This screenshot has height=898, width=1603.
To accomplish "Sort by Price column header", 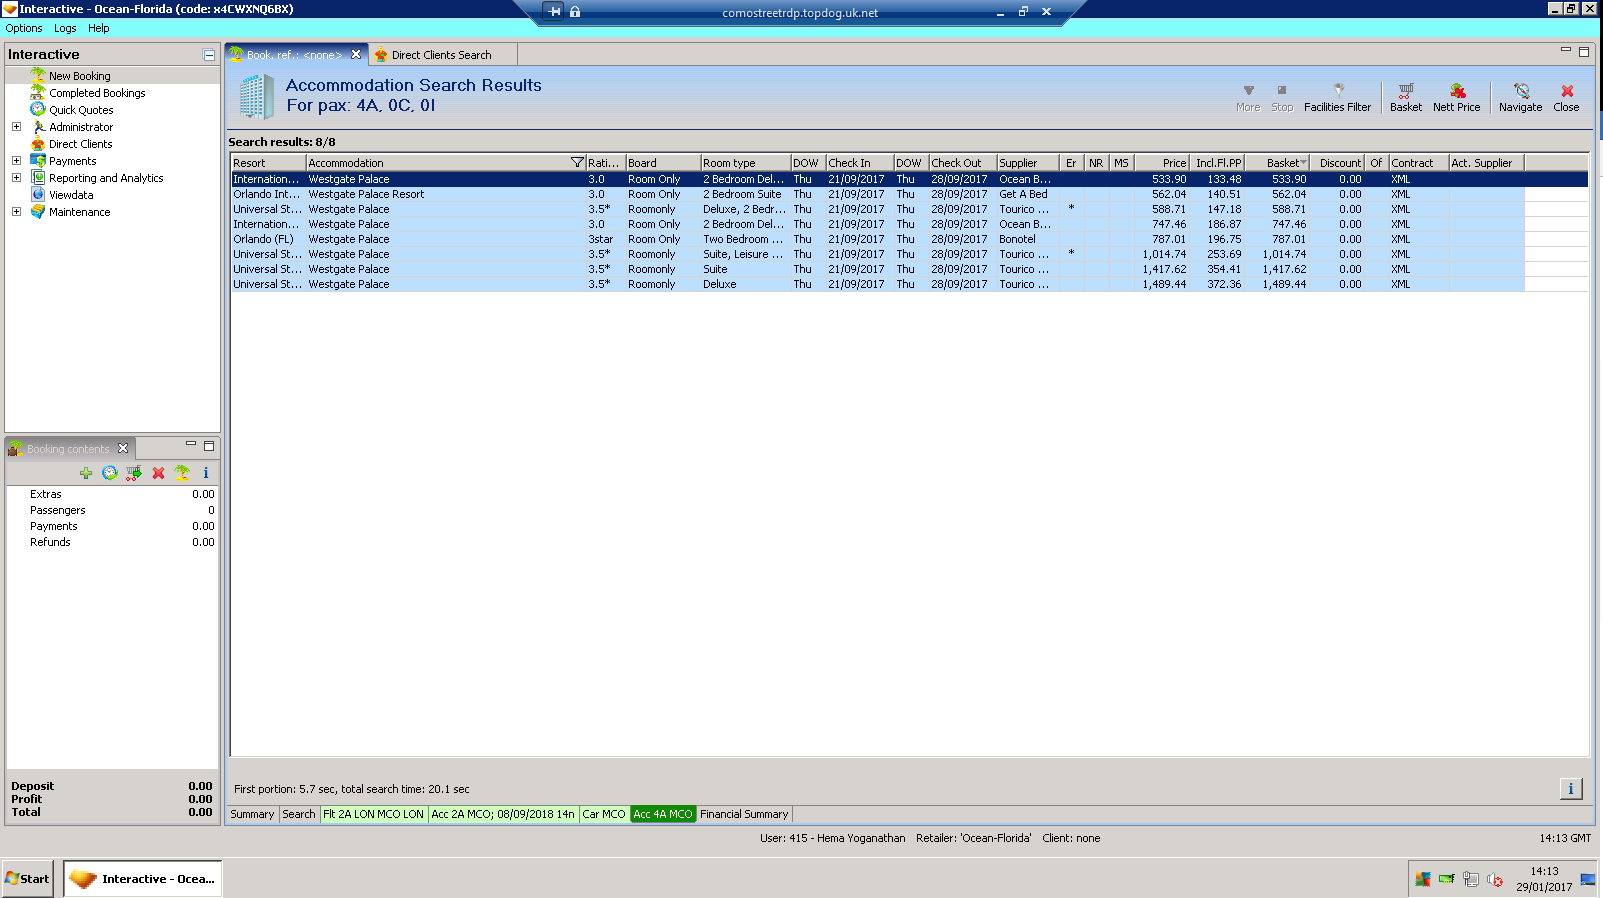I will tap(1162, 163).
